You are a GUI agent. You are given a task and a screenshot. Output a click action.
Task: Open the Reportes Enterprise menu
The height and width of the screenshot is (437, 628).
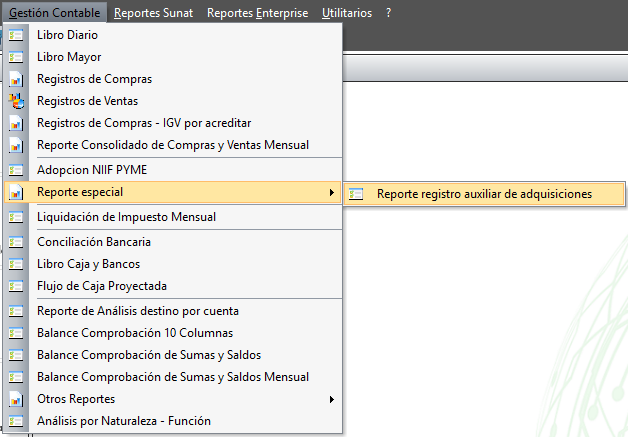pyautogui.click(x=258, y=13)
